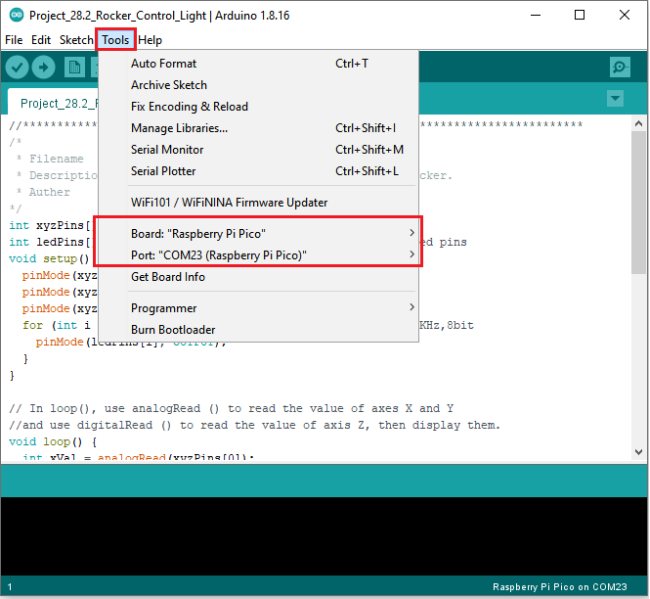Viewport: 650px width, 599px height.
Task: Launch Serial Monitor from the Tools menu
Action: [x=258, y=150]
